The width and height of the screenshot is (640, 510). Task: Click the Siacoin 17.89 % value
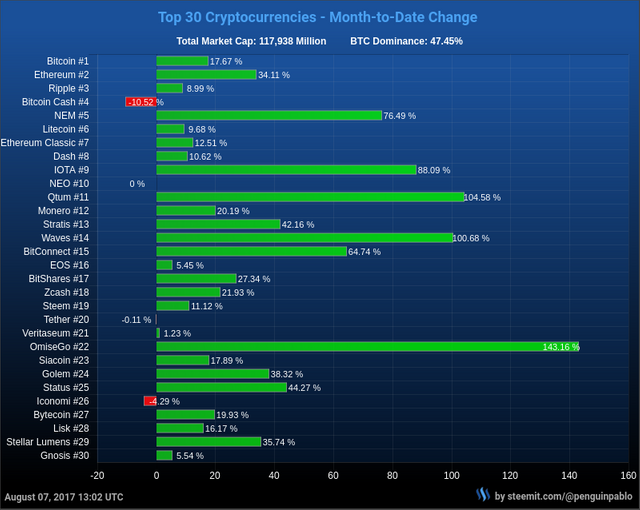click(227, 361)
